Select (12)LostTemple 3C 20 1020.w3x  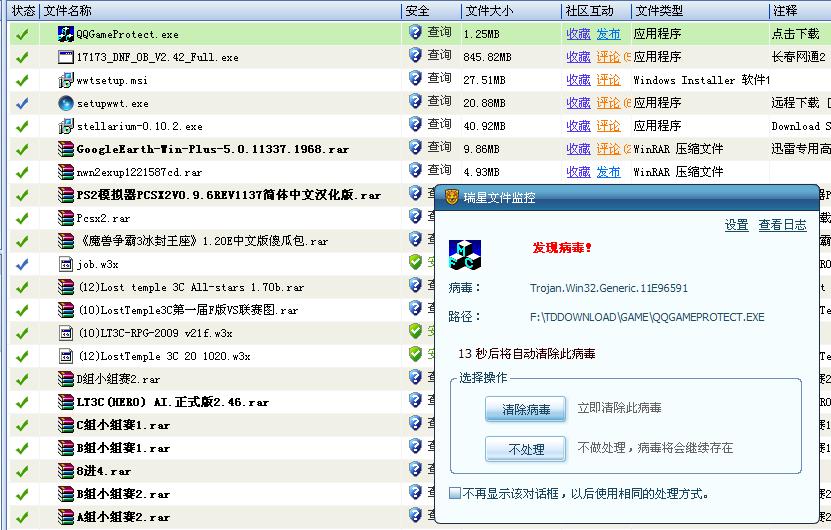point(164,356)
